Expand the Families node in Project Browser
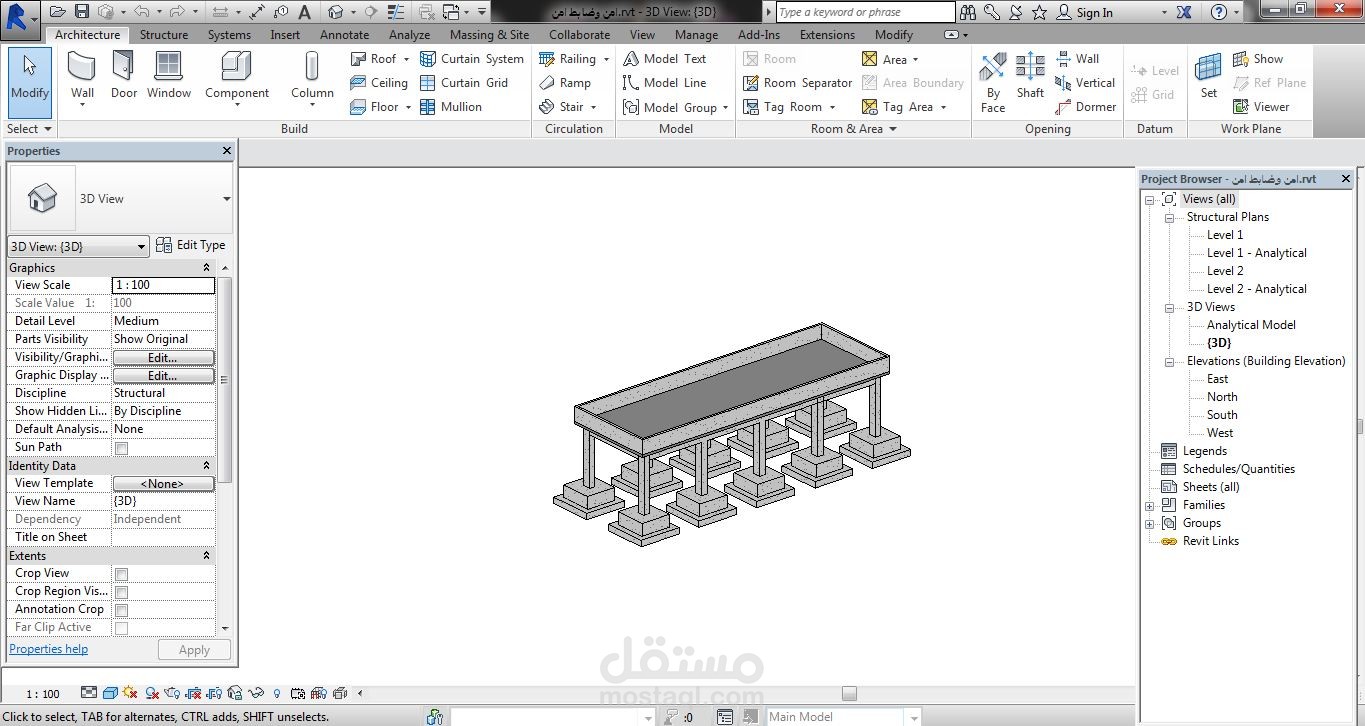Screen dimensions: 1365x726 coord(1149,505)
